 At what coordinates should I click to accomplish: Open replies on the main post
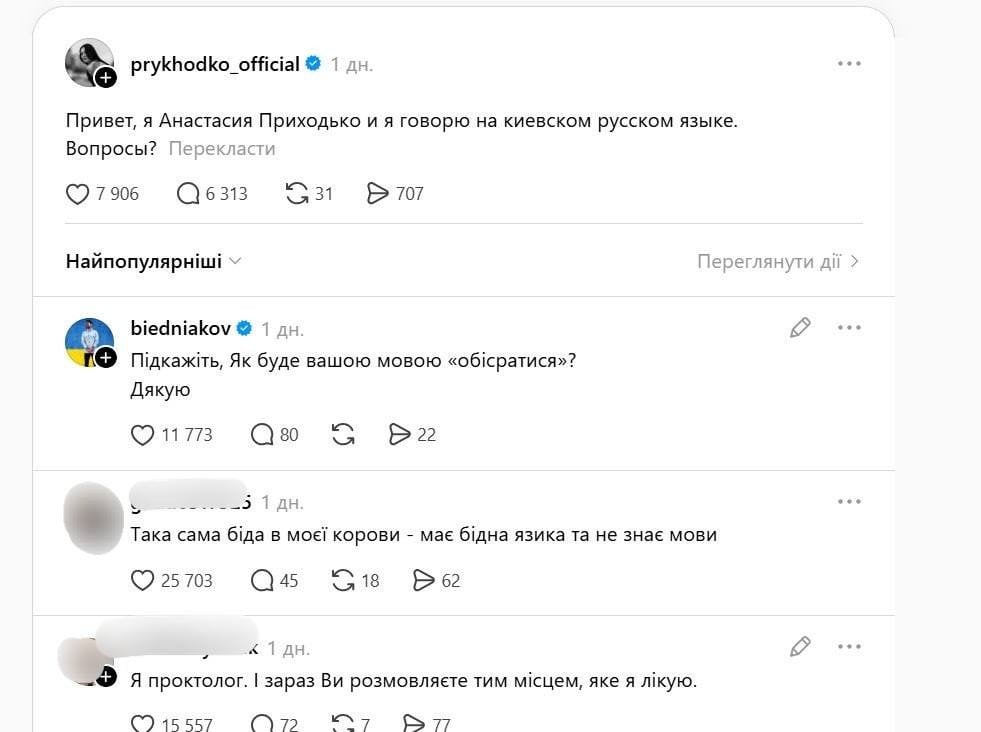click(188, 194)
